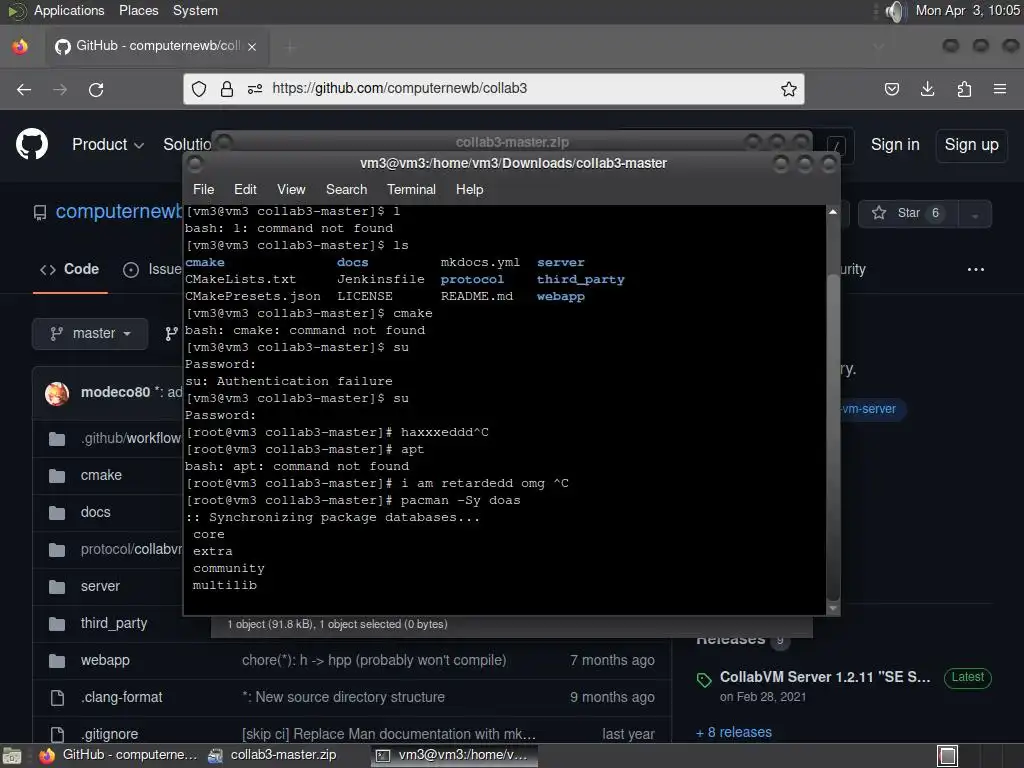Image resolution: width=1024 pixels, height=768 pixels.
Task: Click the Sign up button
Action: (971, 144)
